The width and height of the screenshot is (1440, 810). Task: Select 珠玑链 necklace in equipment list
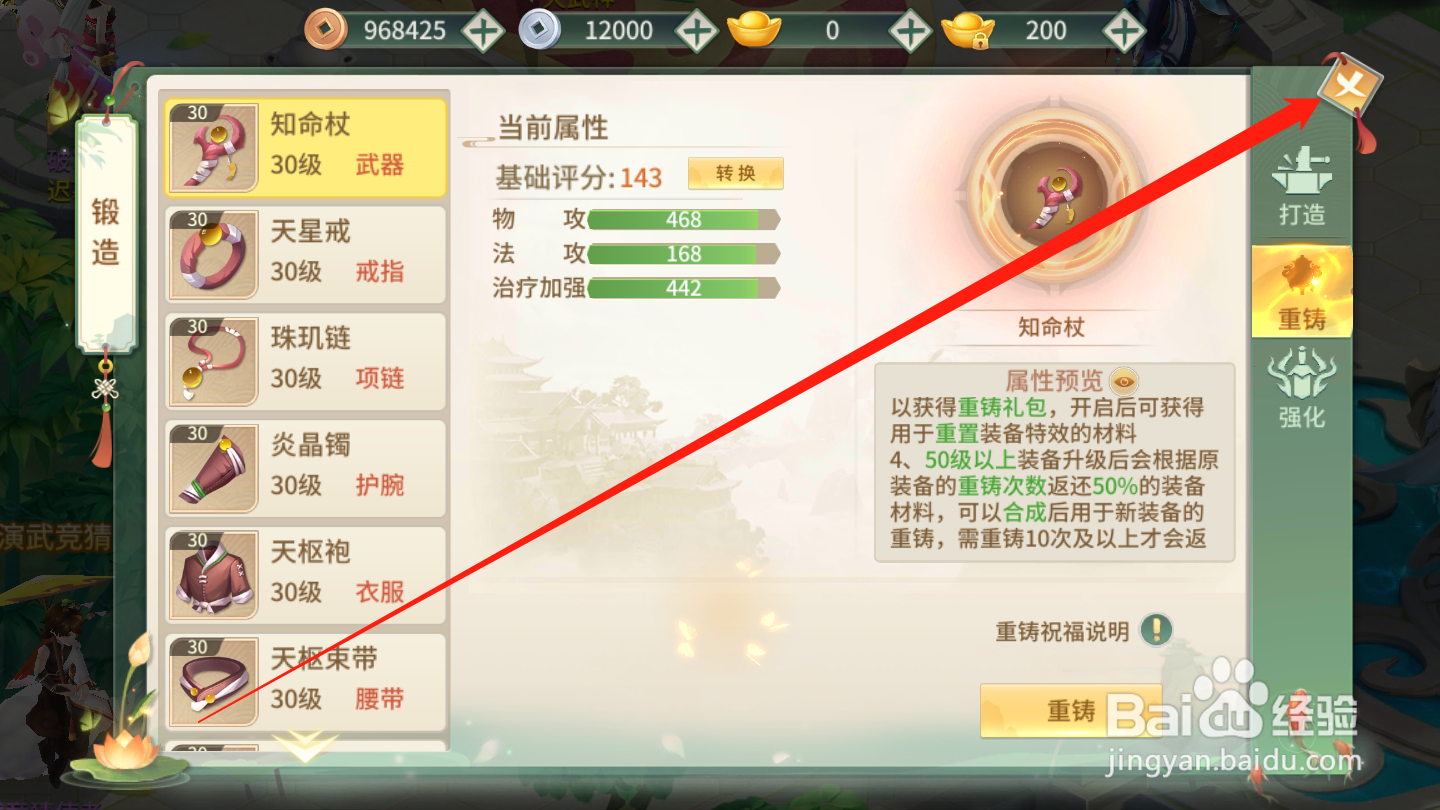coord(306,360)
